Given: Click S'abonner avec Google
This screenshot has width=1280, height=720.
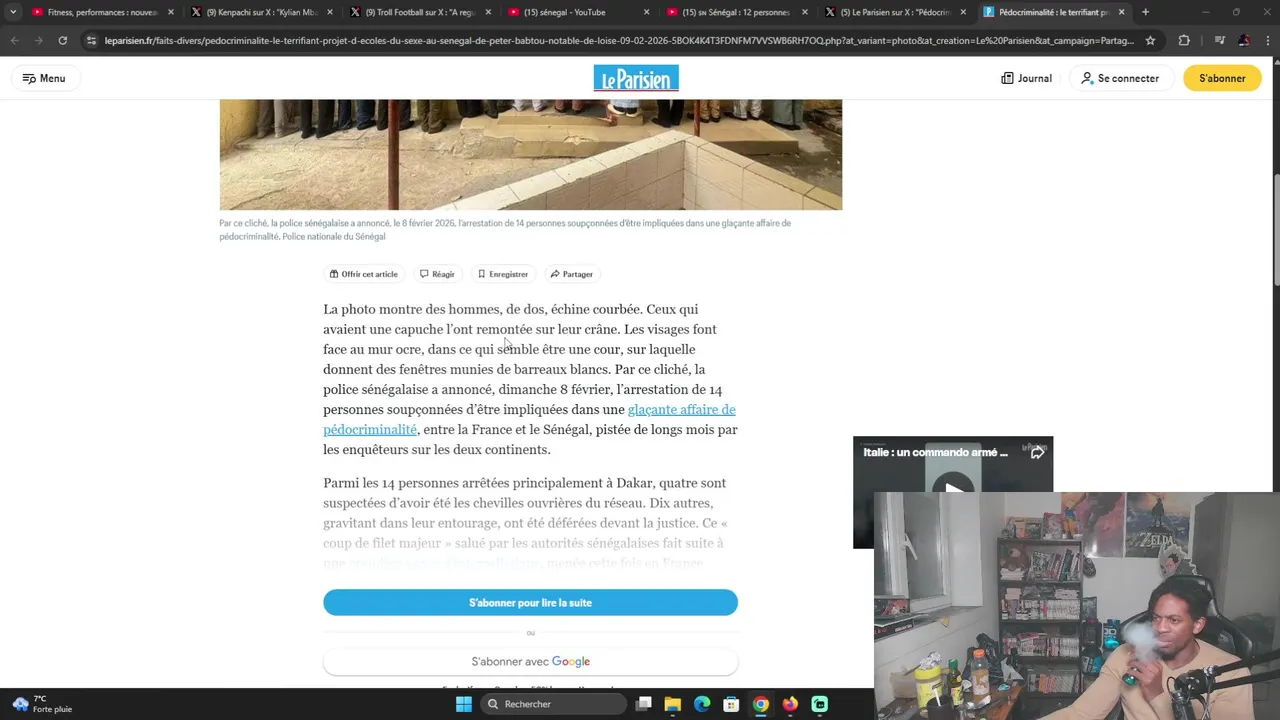Looking at the screenshot, I should click(x=530, y=661).
